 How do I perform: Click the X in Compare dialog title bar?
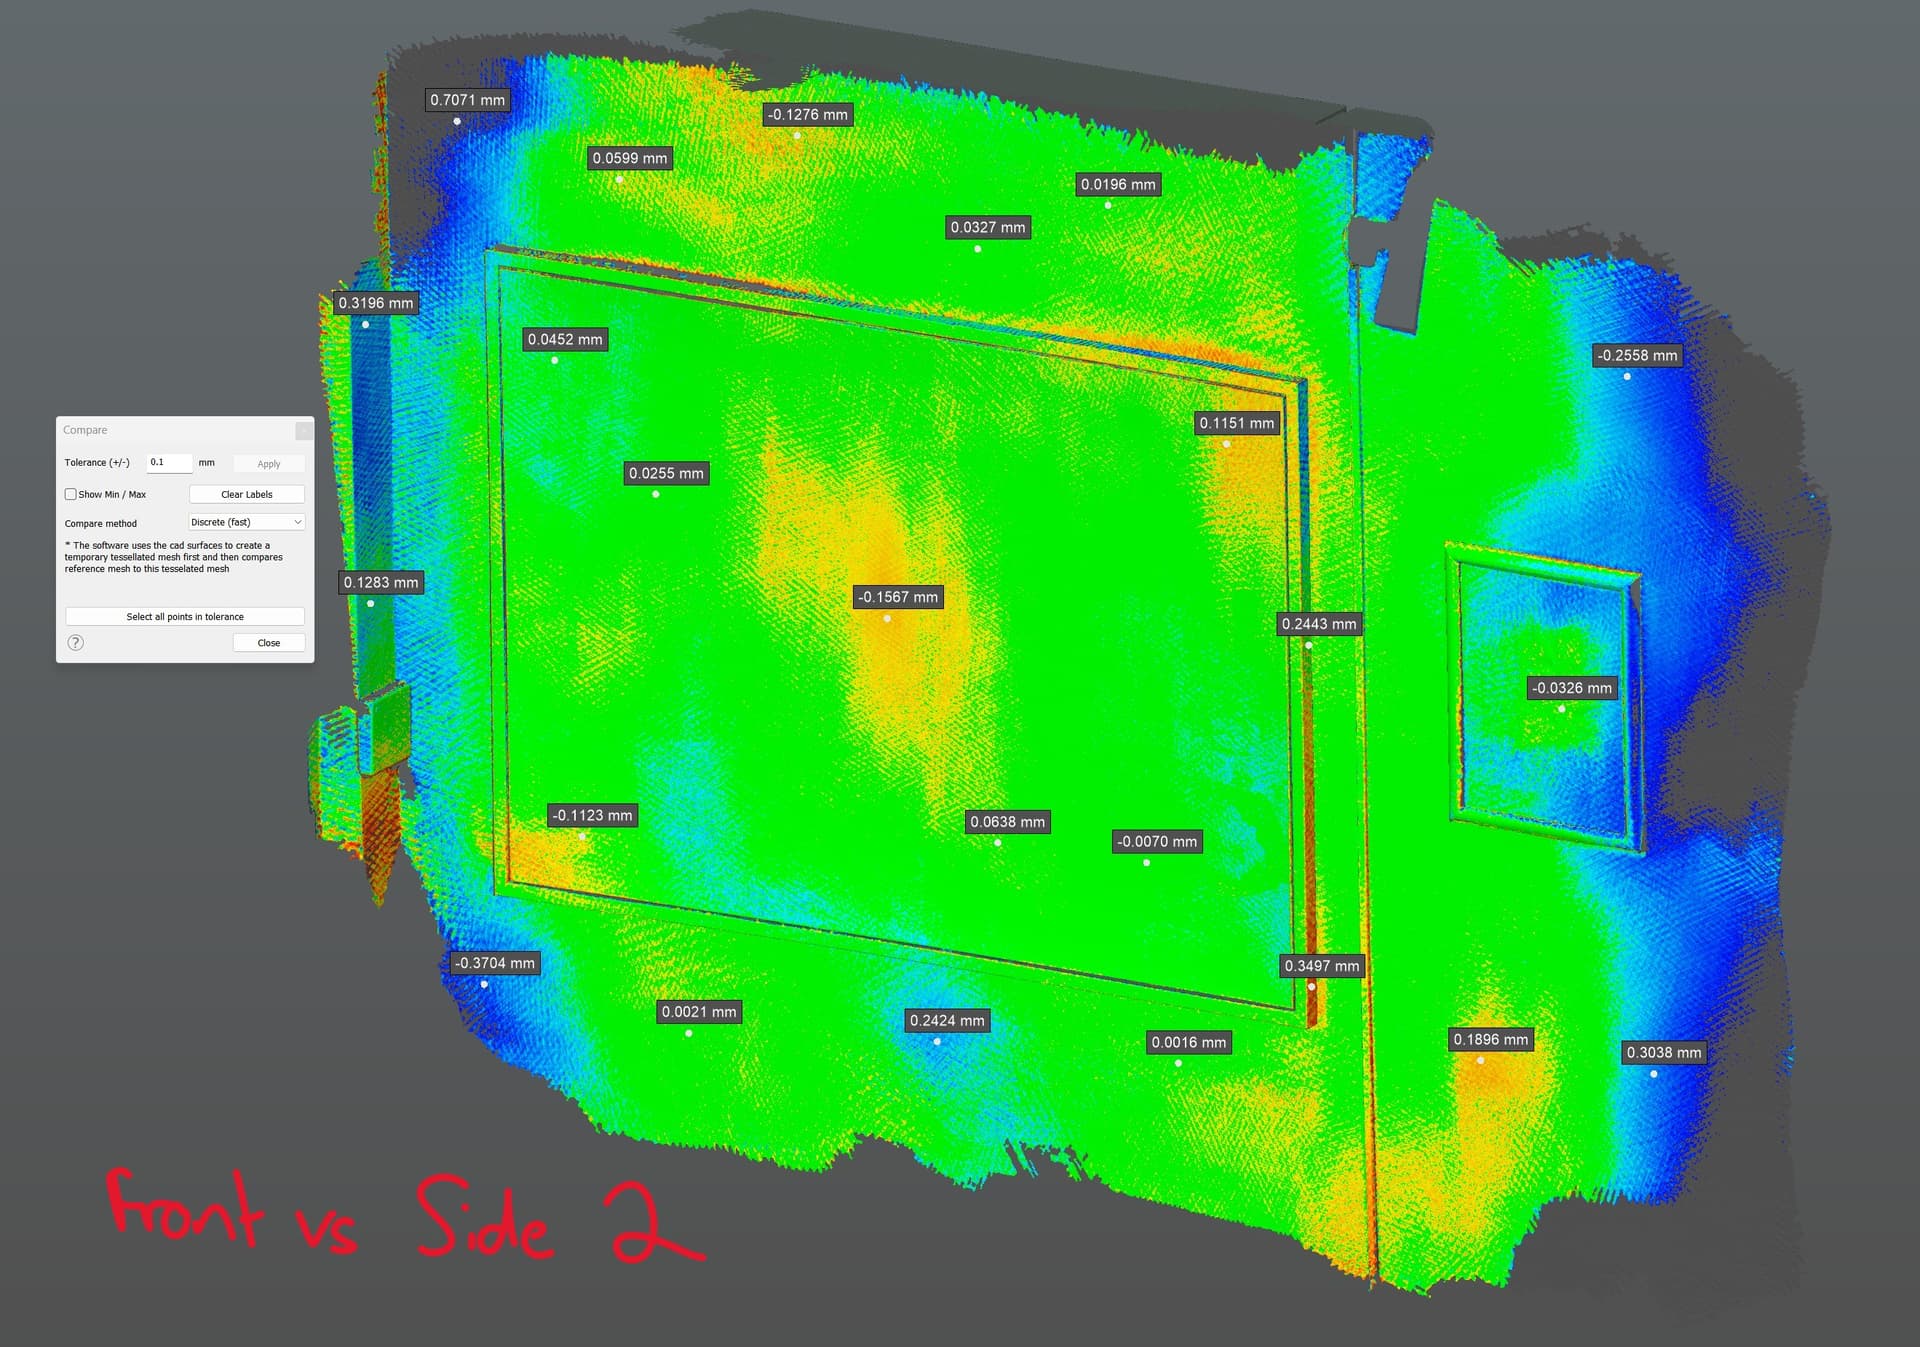304,430
